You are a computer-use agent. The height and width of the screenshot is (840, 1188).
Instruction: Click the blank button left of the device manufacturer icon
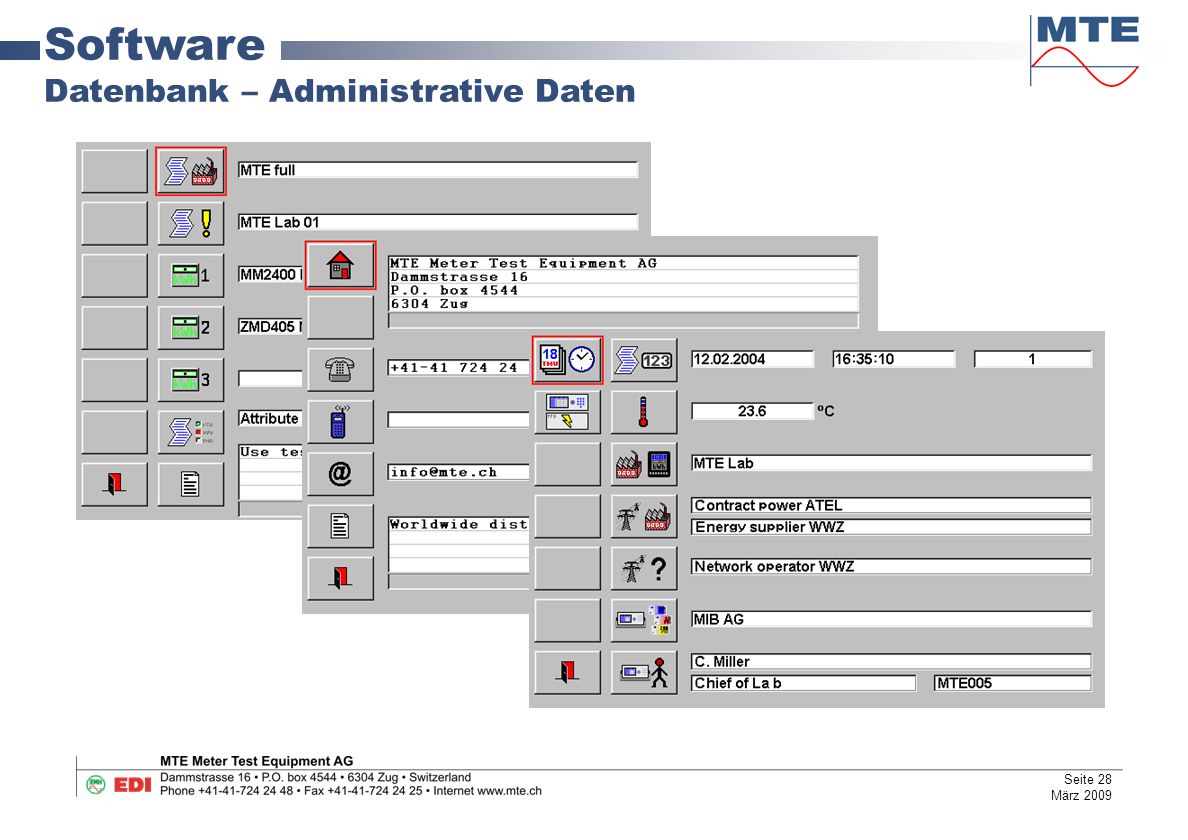(x=567, y=621)
